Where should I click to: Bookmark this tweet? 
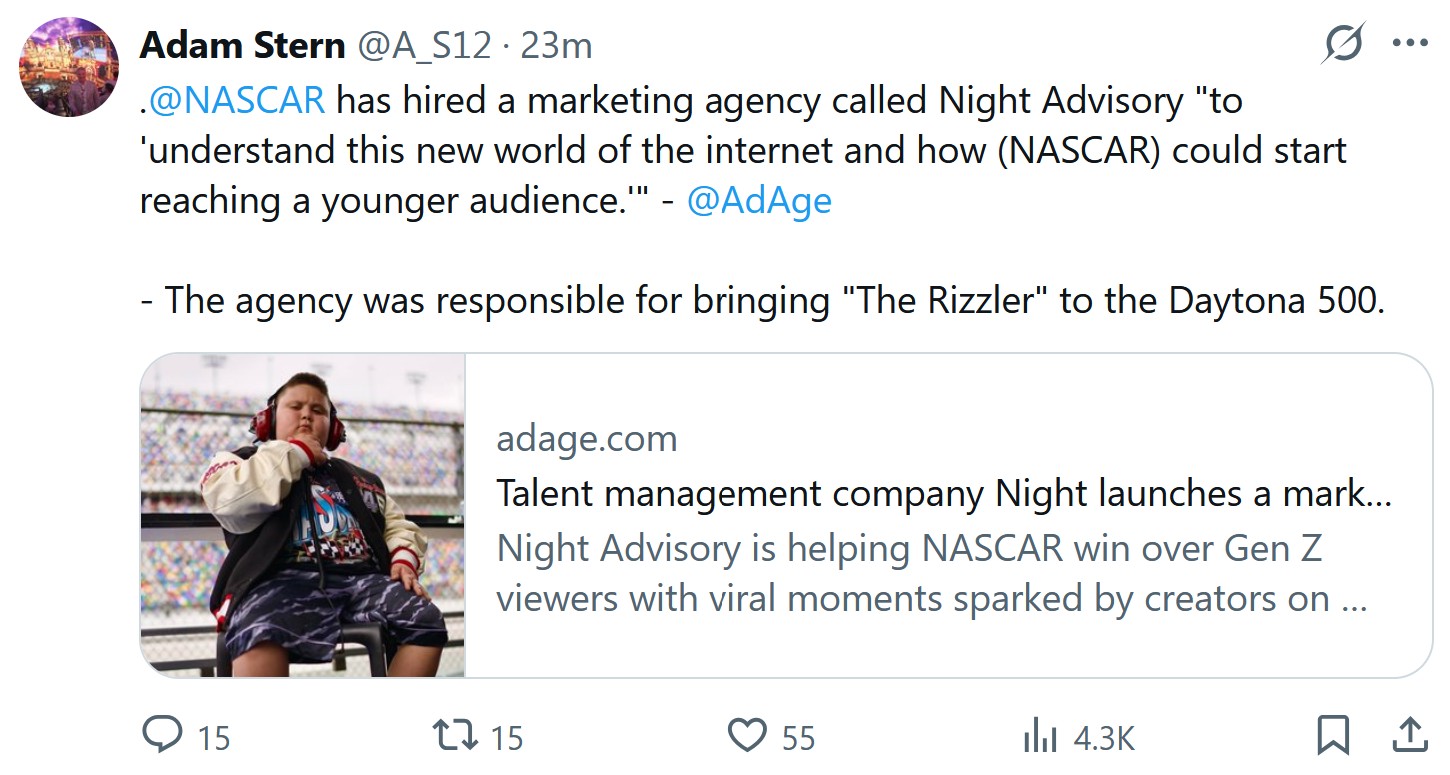click(x=1334, y=736)
